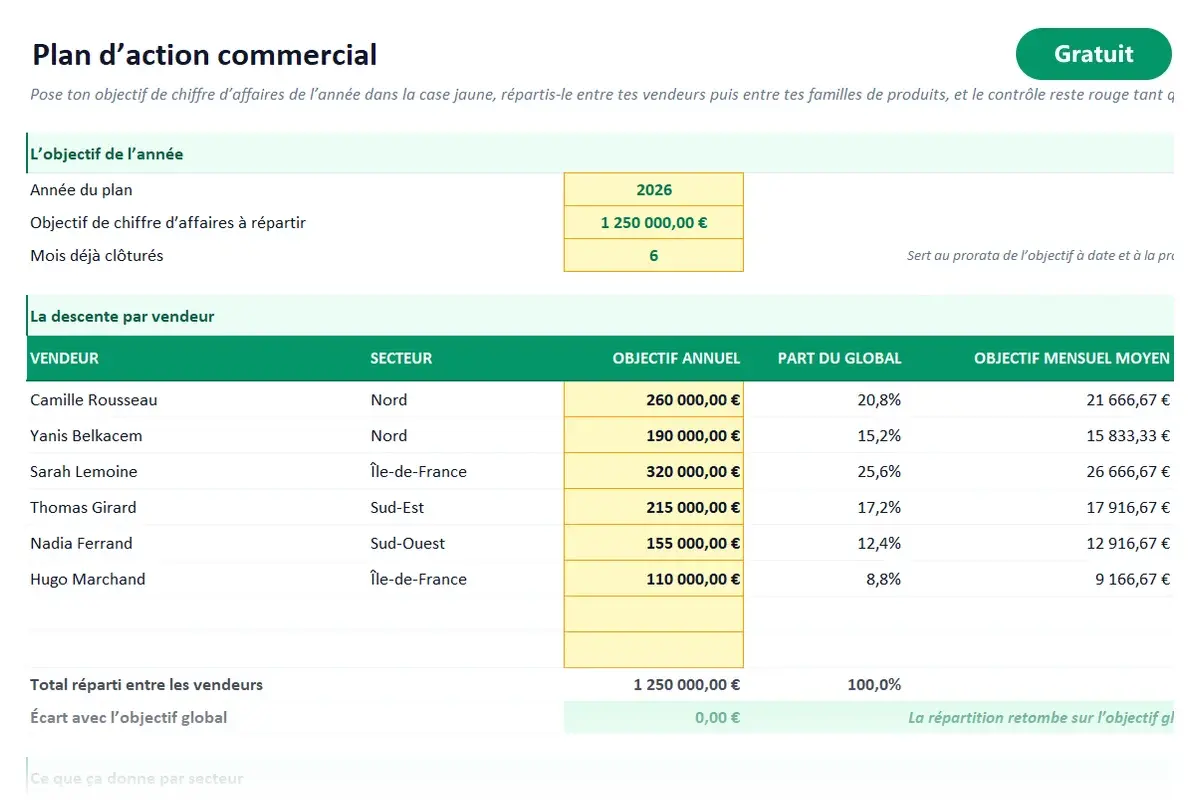Select the Plan d'action commercial title
The height and width of the screenshot is (800, 1200).
tap(205, 54)
